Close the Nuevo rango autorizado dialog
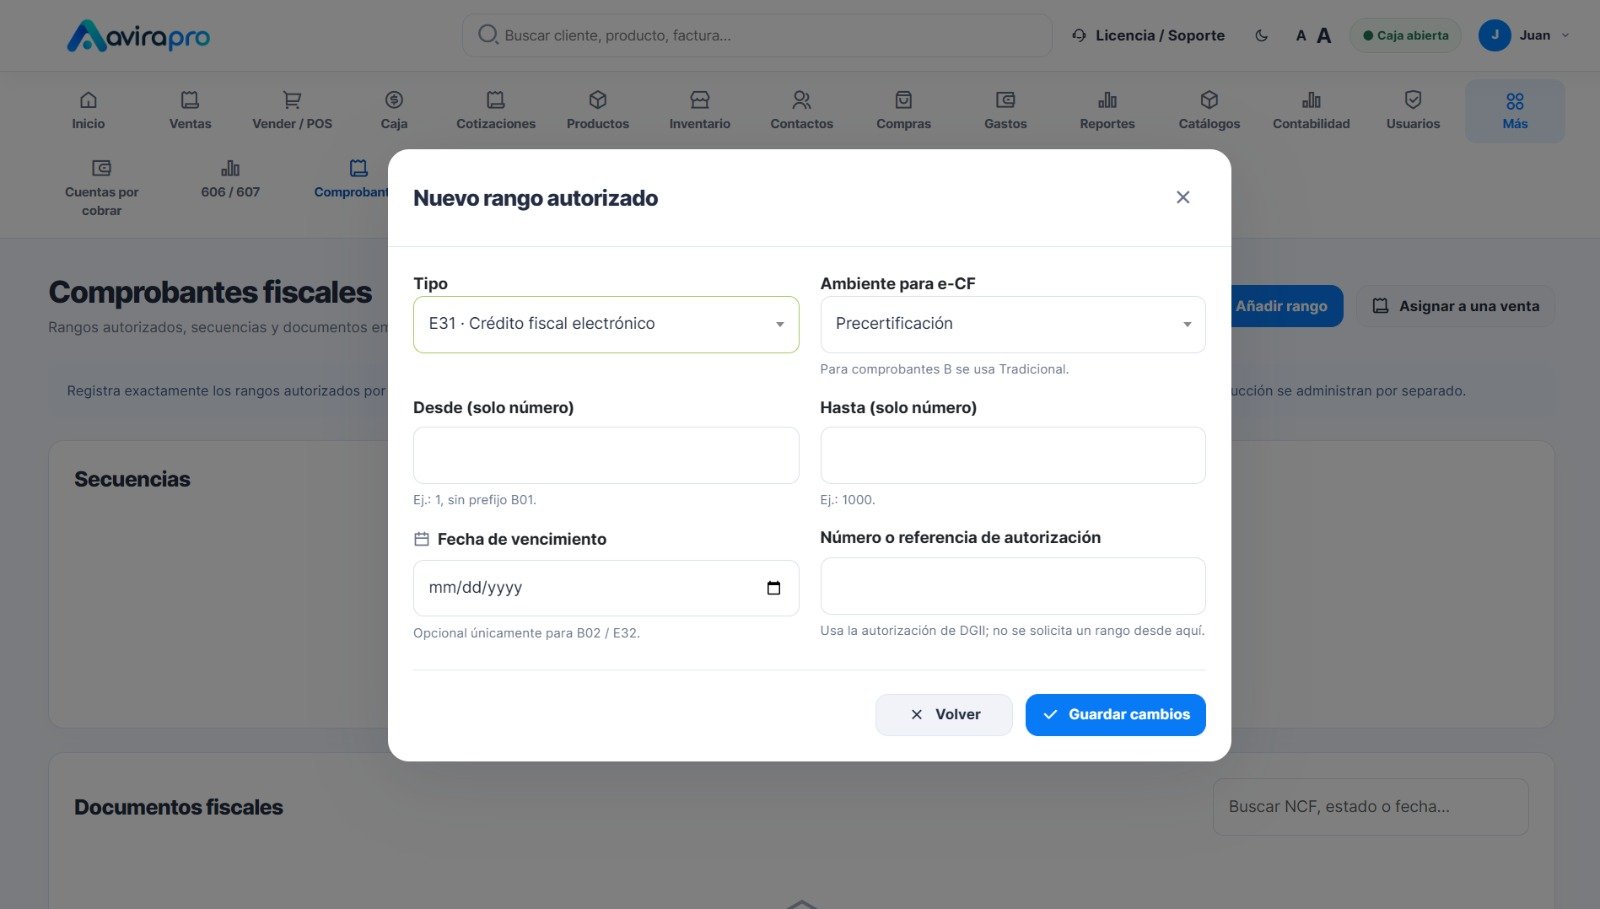Image resolution: width=1600 pixels, height=909 pixels. (1183, 198)
